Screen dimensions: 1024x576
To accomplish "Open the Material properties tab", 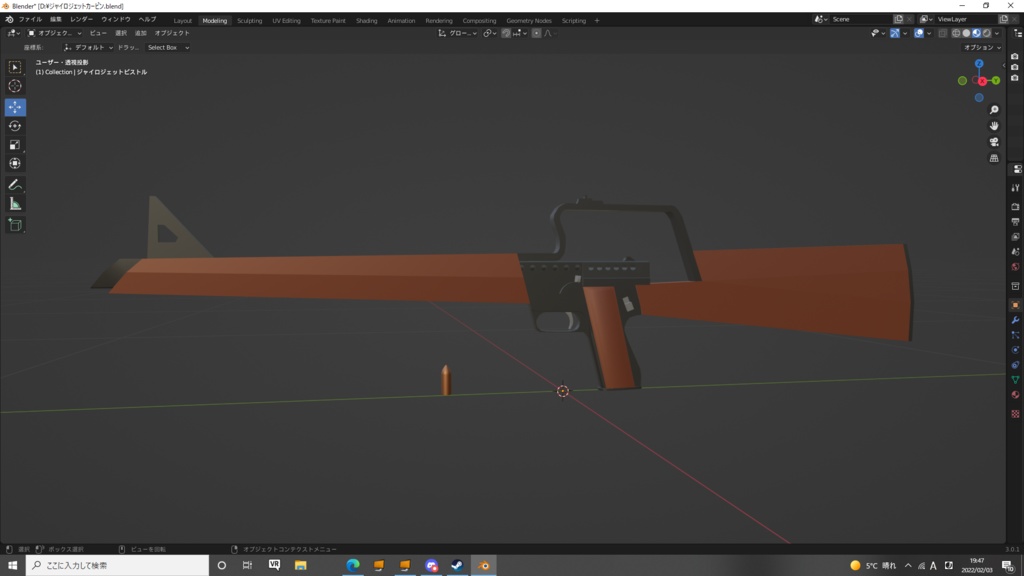I will pos(1015,394).
